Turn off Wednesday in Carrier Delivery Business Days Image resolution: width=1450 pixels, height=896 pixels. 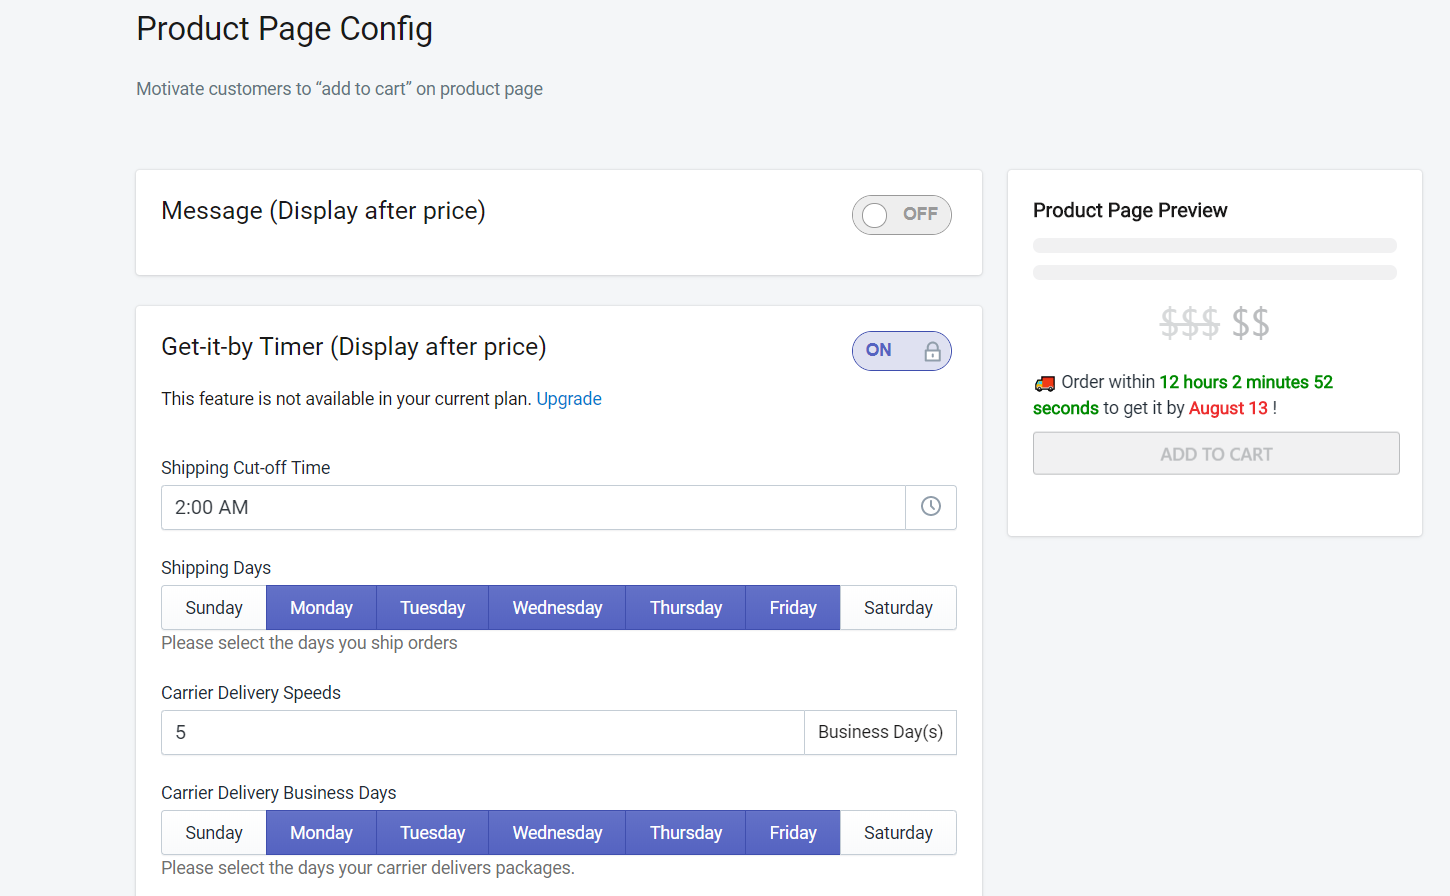(557, 833)
